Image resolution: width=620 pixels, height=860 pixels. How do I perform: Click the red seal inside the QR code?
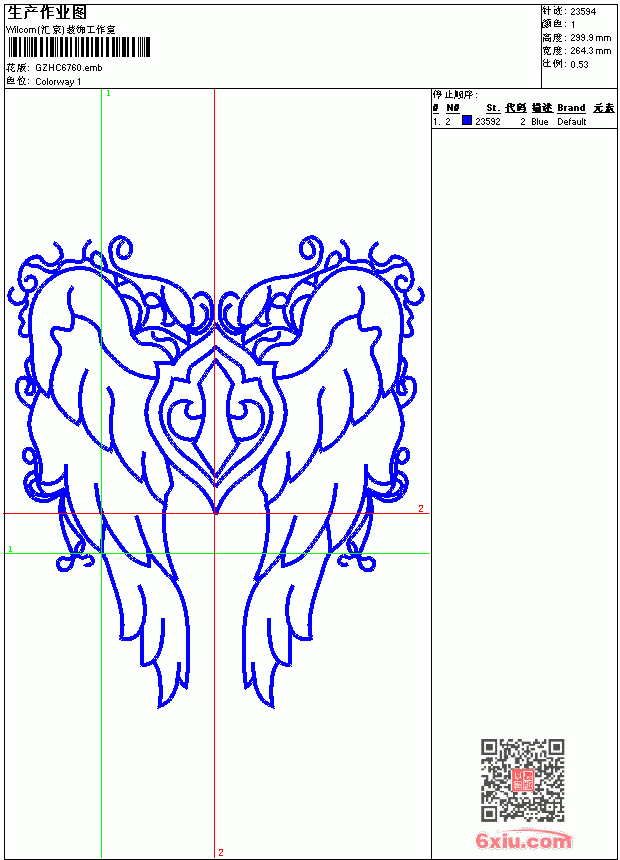[523, 780]
